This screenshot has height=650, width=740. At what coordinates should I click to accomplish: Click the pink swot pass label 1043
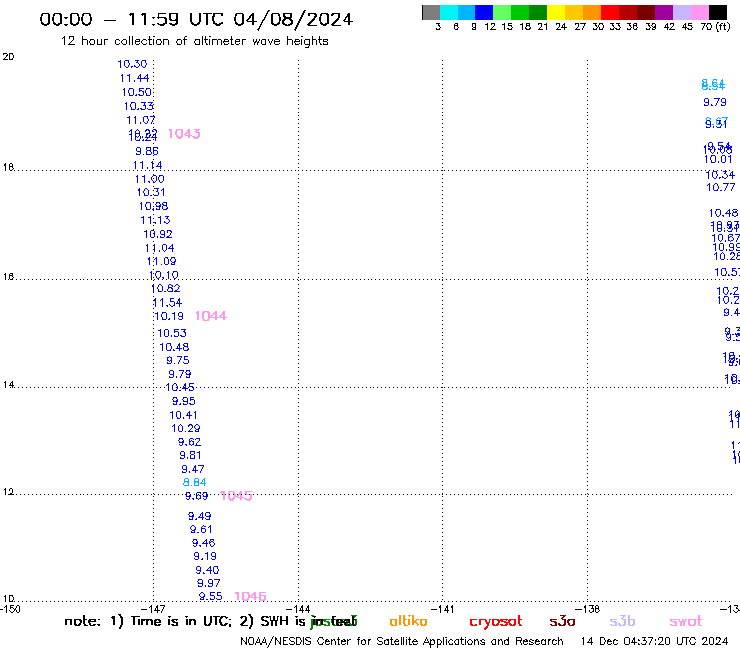(x=184, y=134)
